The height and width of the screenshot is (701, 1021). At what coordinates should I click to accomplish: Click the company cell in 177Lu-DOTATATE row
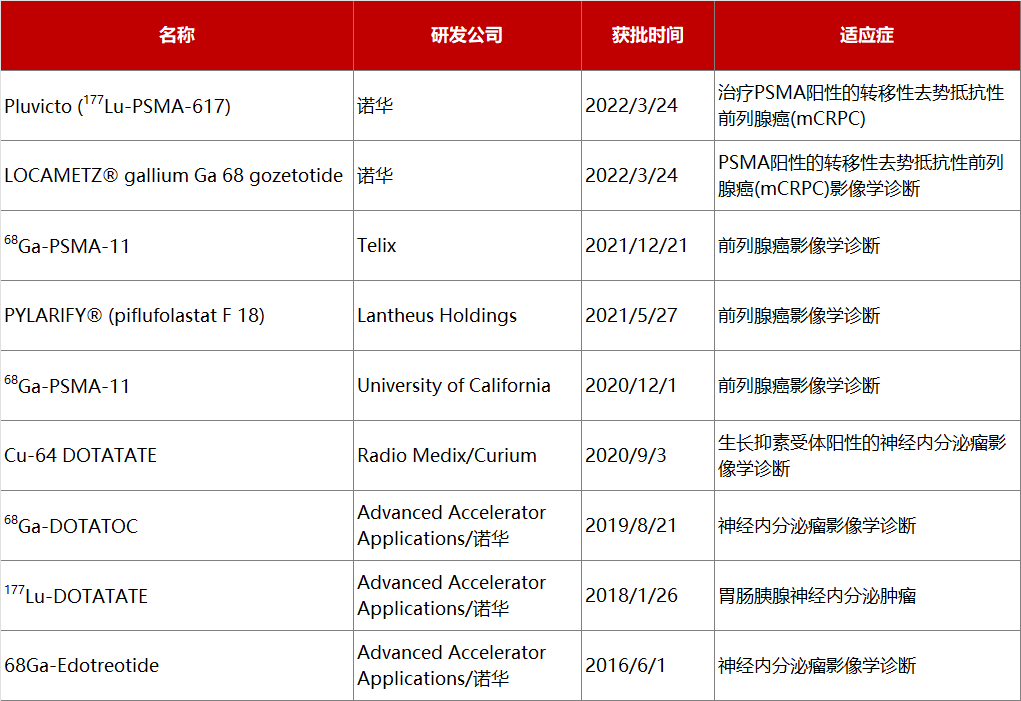click(x=467, y=596)
